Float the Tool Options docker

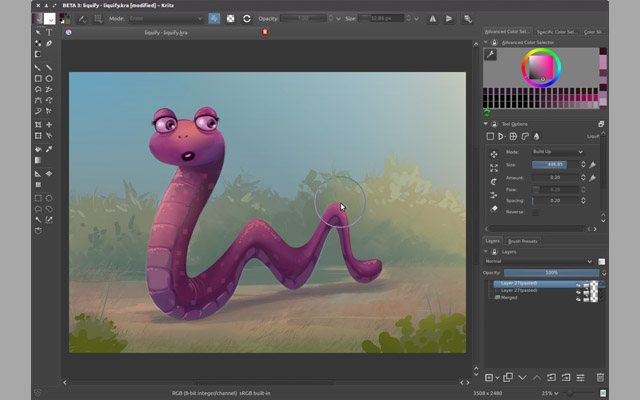pos(601,124)
